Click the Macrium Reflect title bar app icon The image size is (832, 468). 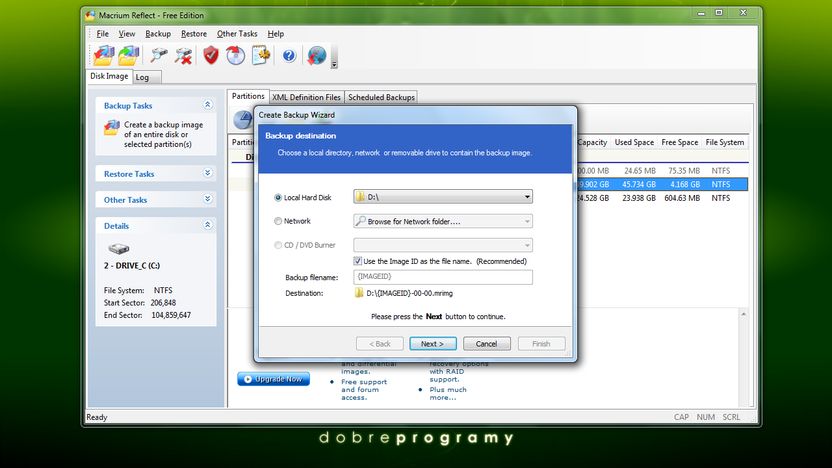[x=90, y=15]
